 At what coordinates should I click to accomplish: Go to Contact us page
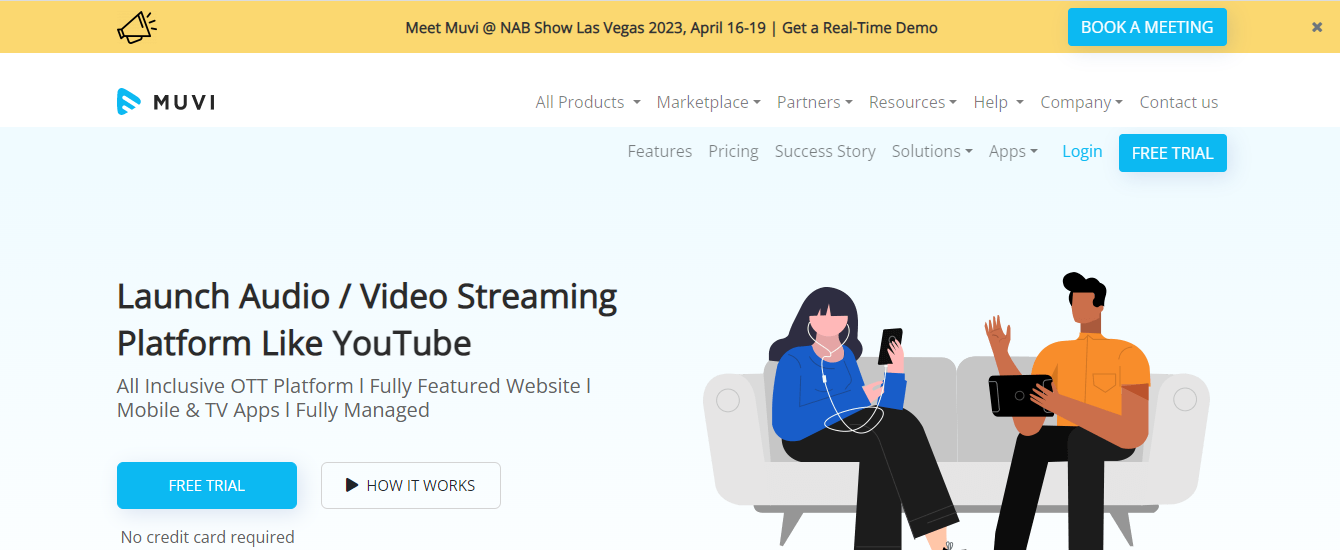1178,102
